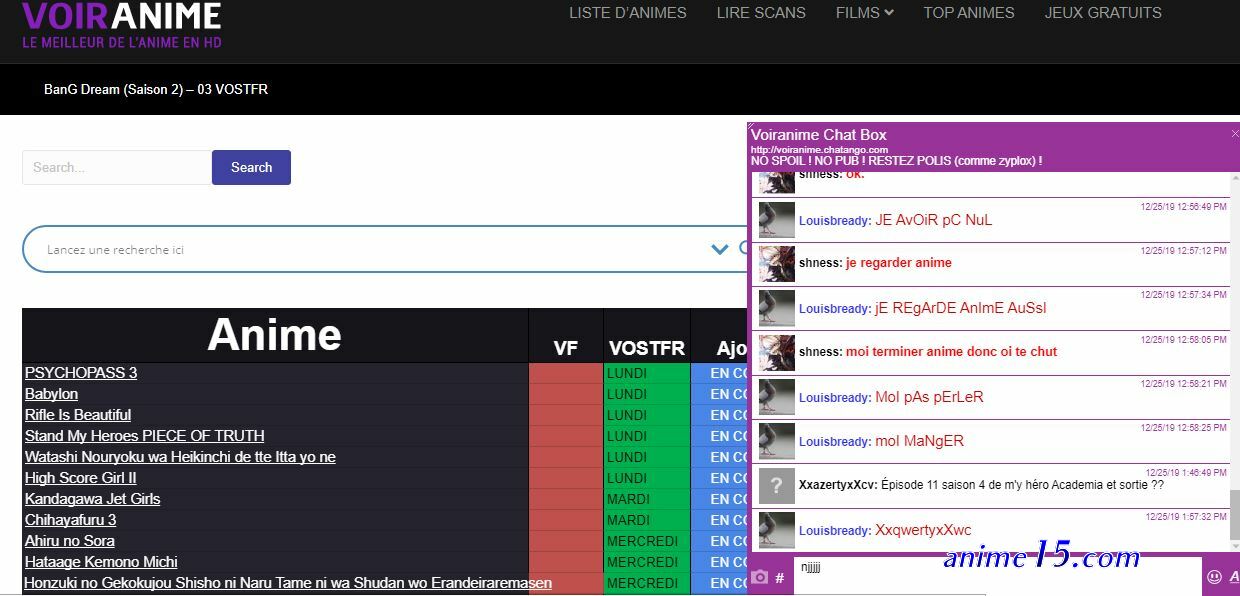Image resolution: width=1240 pixels, height=596 pixels.
Task: Open Kandagawa Jet Girls link
Action: click(93, 499)
